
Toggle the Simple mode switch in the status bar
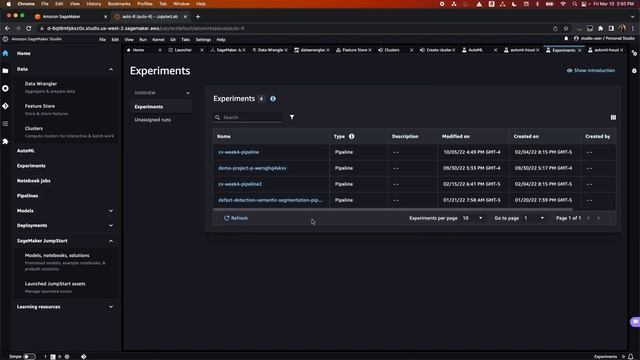point(29,356)
